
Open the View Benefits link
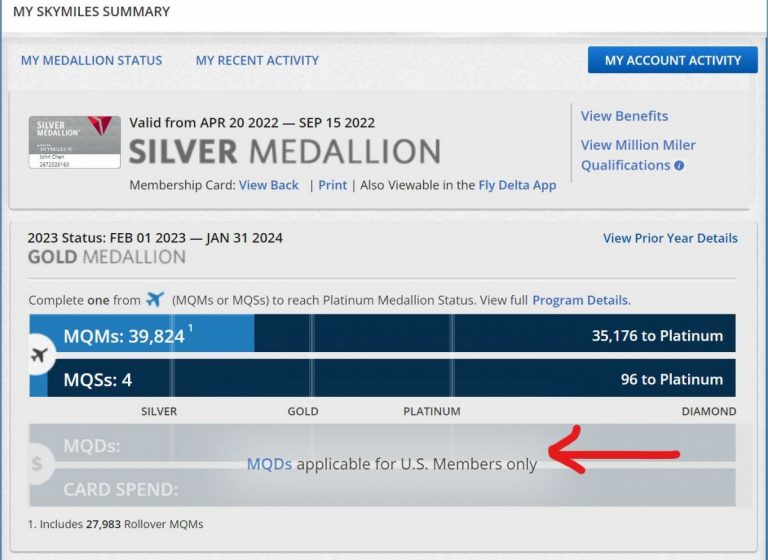(x=624, y=116)
